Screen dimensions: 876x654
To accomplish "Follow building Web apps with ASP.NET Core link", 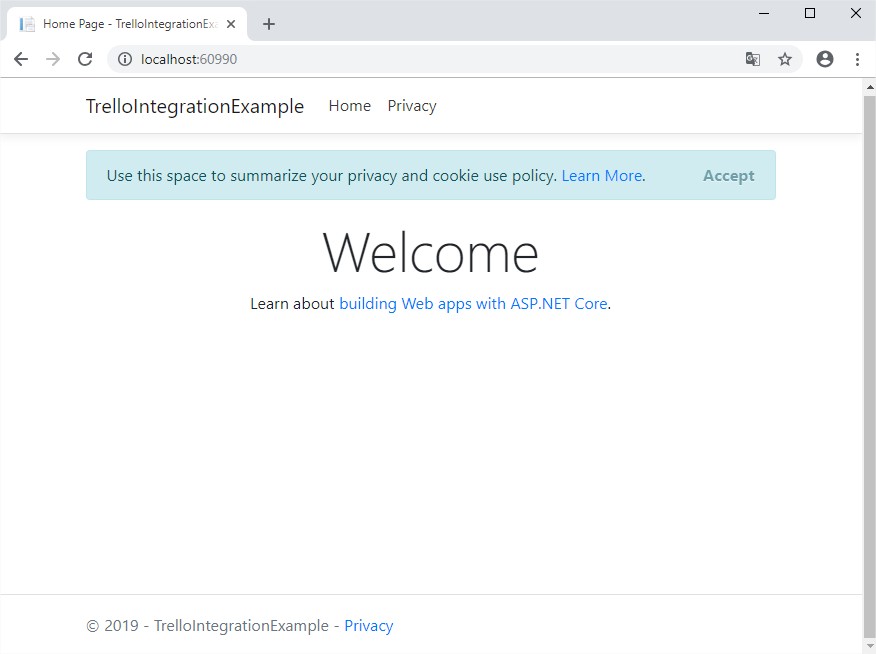I will (473, 303).
